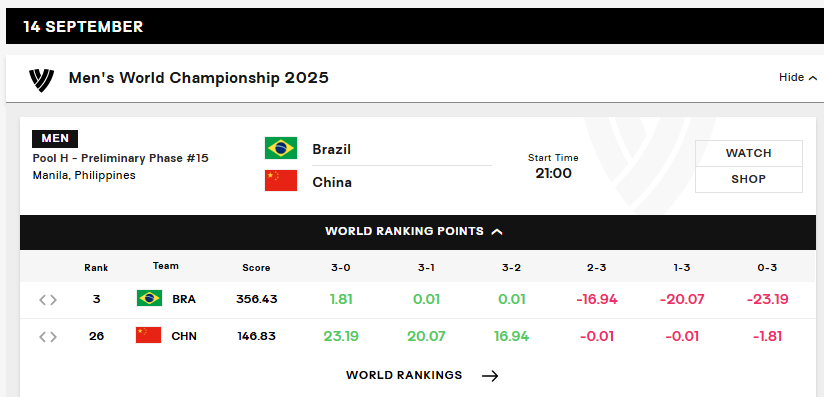Image resolution: width=824 pixels, height=397 pixels.
Task: Click the Men's World Championship 2025 title
Action: [x=199, y=78]
